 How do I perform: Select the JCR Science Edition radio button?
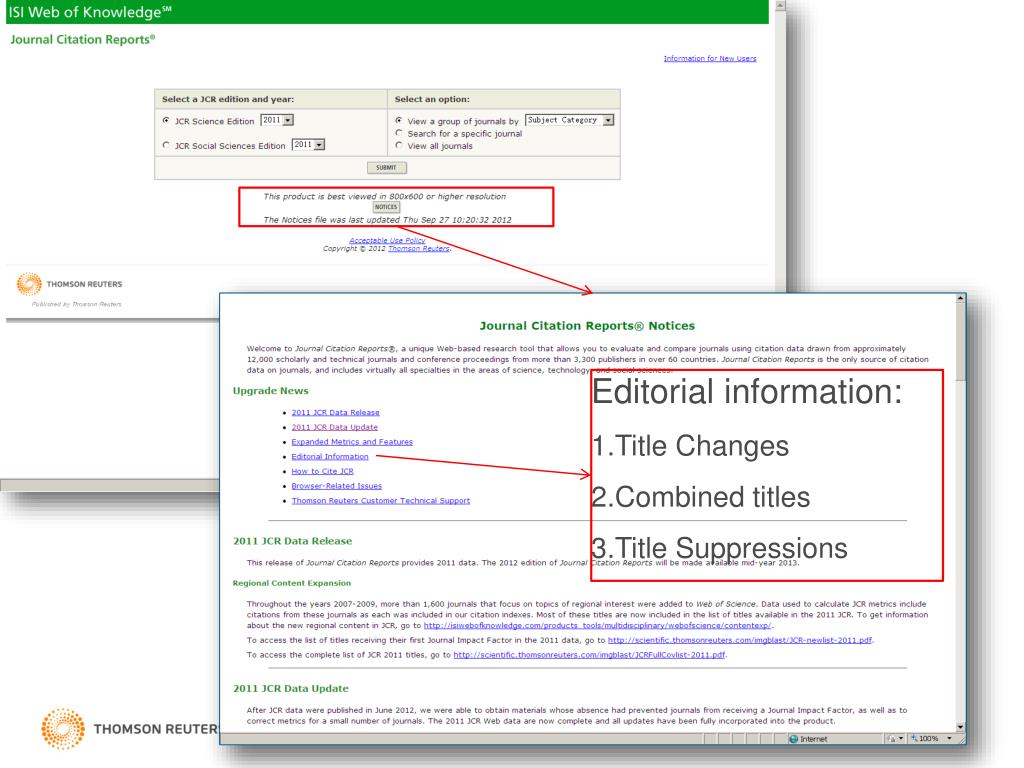click(x=166, y=121)
